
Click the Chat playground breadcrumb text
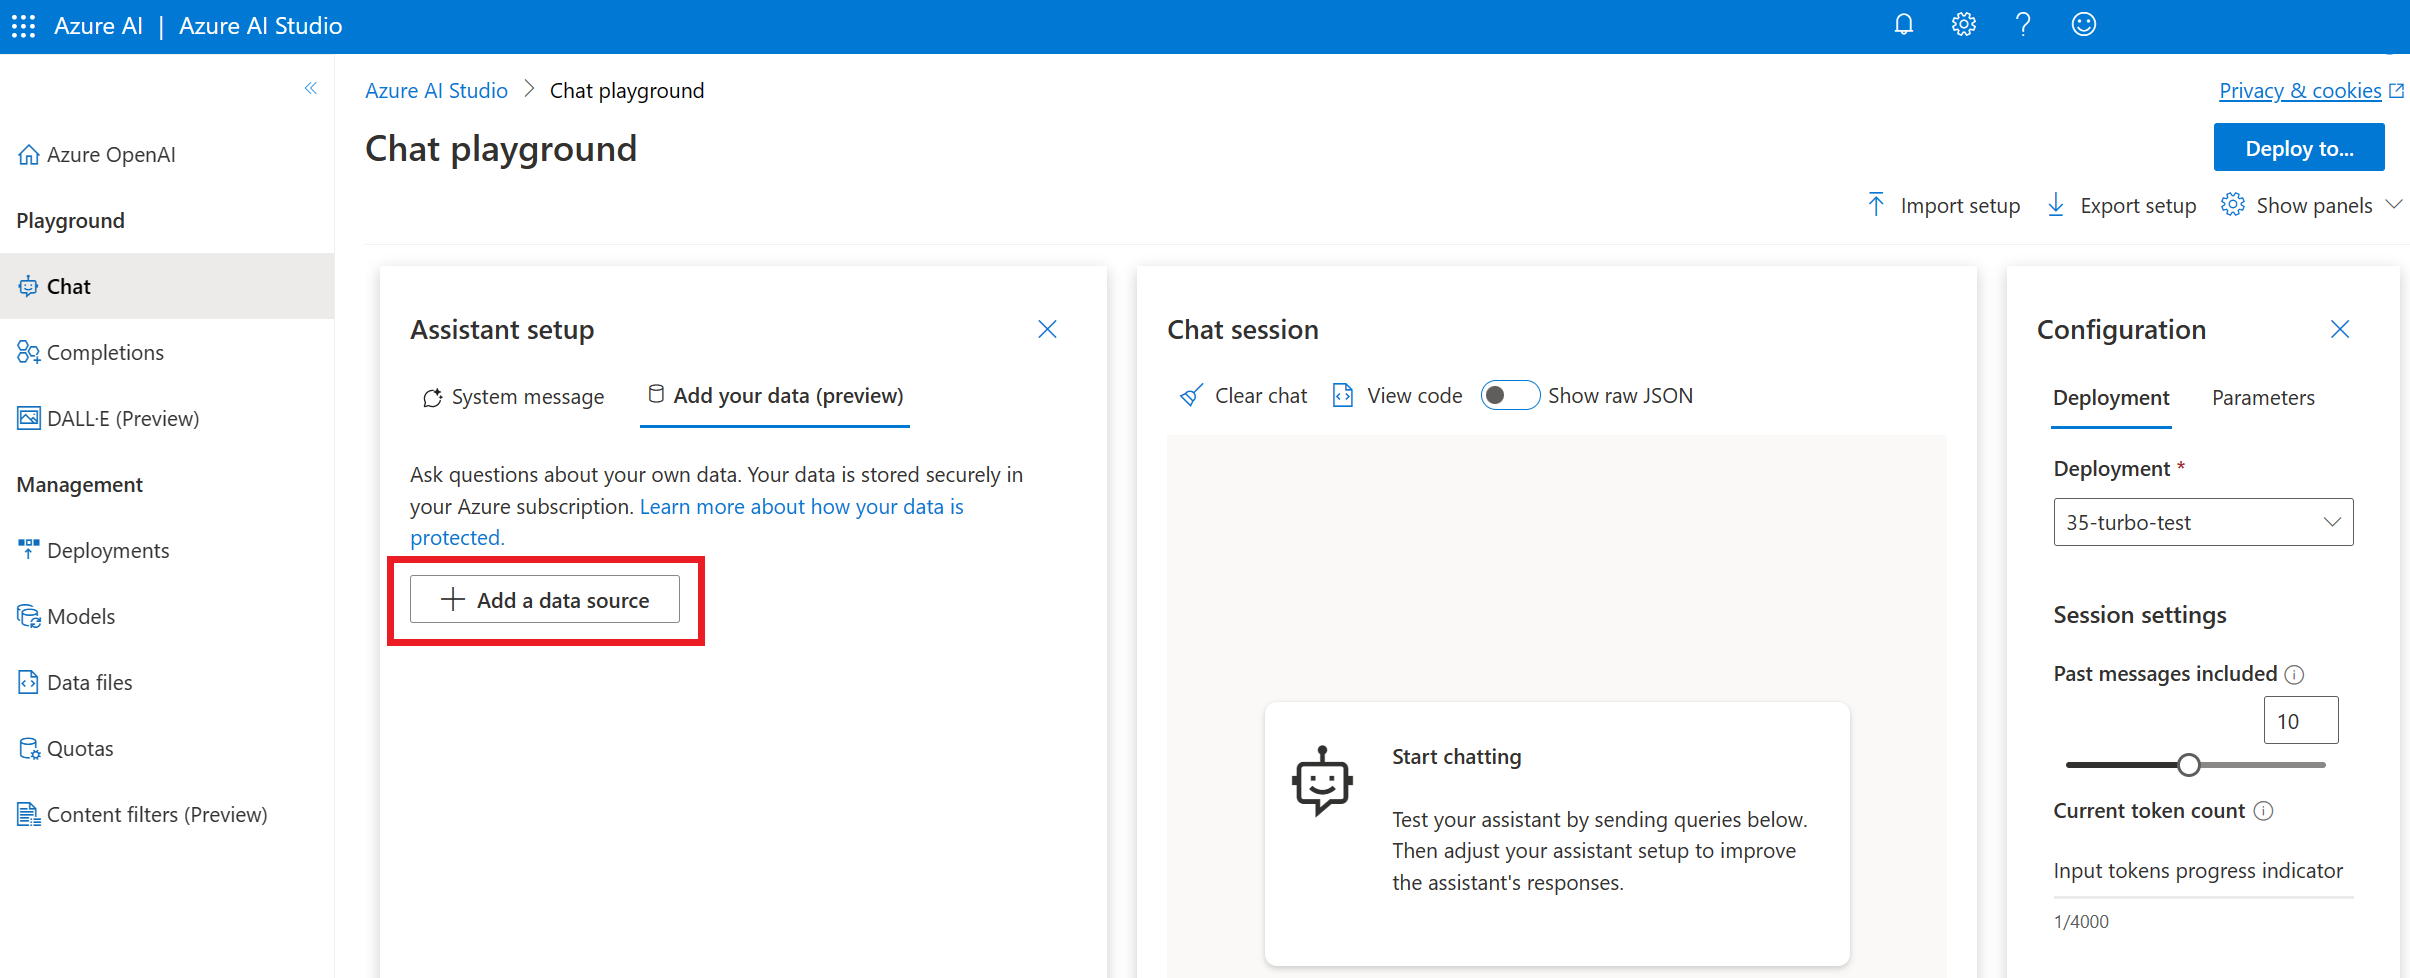click(627, 90)
